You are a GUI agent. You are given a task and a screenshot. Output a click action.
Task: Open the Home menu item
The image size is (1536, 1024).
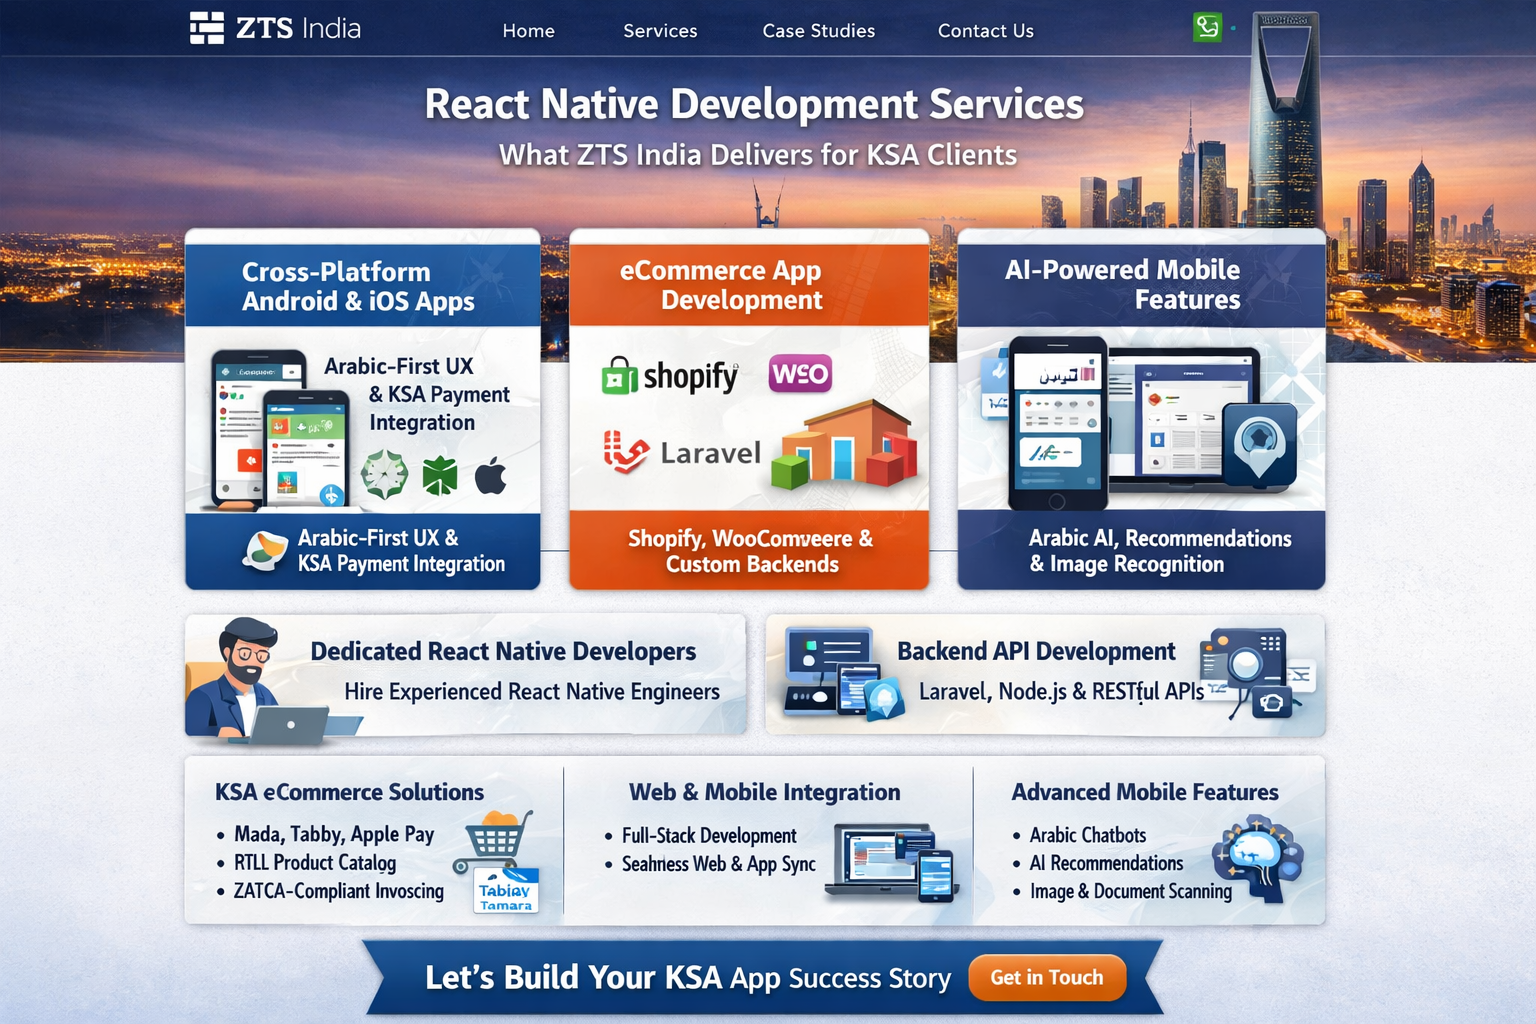[528, 31]
